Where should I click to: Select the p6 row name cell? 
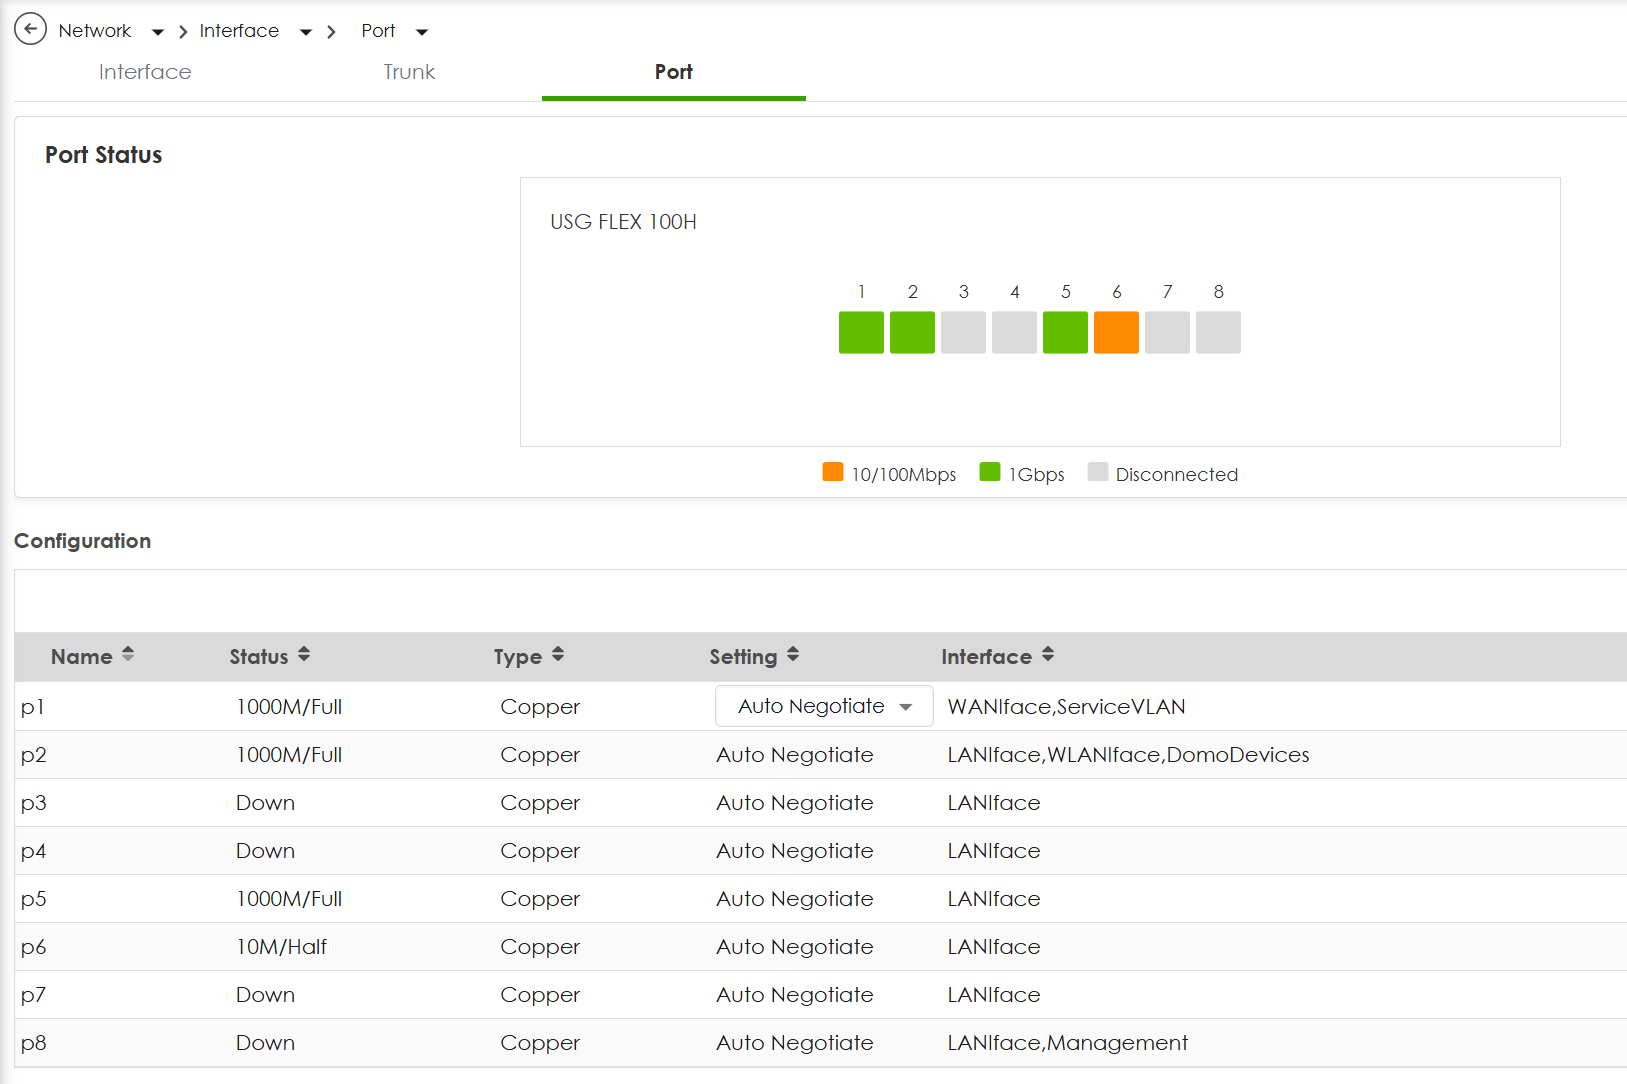pos(34,947)
